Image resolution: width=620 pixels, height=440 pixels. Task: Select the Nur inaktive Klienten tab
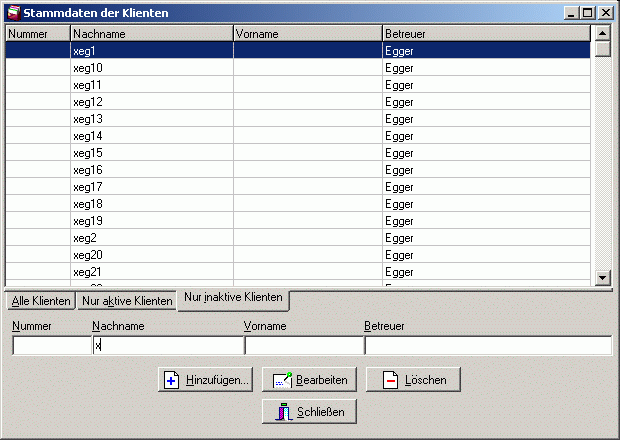coord(233,300)
